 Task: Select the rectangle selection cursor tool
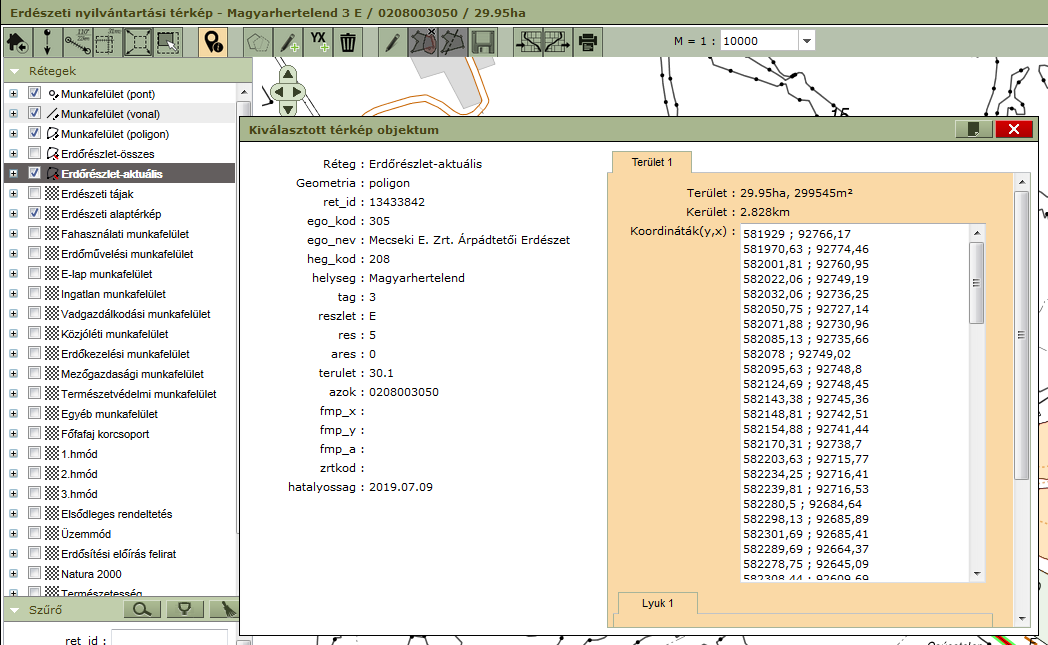pos(168,42)
